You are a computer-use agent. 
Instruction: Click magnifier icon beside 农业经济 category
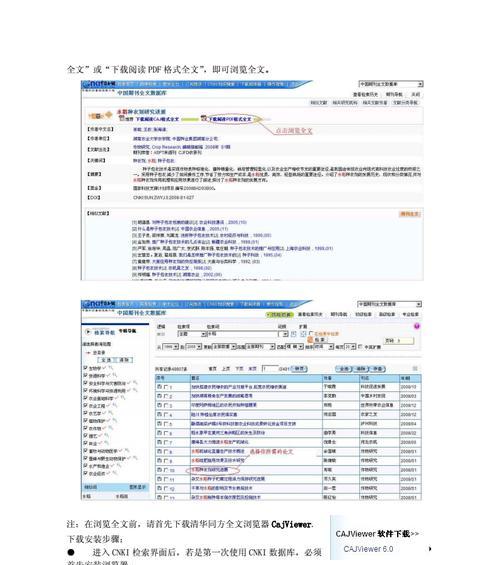tap(115, 473)
